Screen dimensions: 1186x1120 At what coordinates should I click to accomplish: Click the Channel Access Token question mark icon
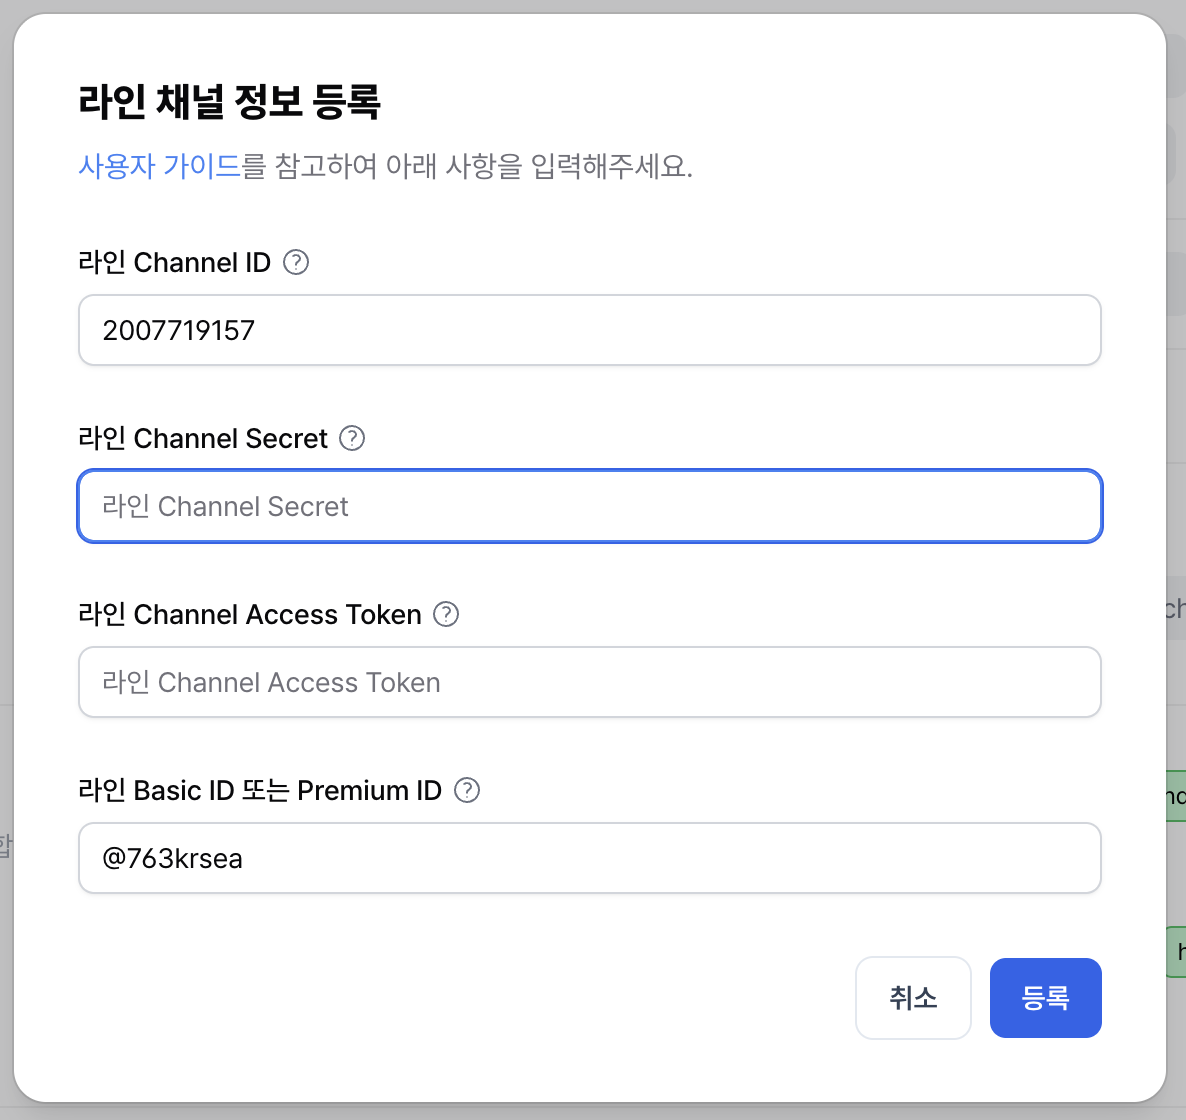pyautogui.click(x=445, y=614)
